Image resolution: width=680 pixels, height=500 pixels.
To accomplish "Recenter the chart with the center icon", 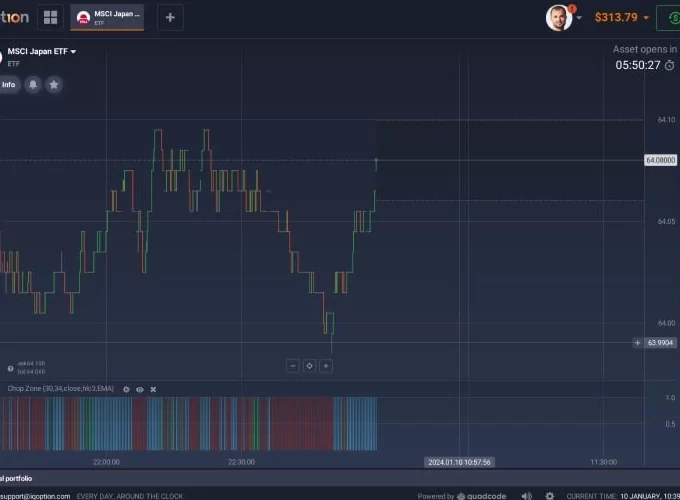I will point(309,366).
